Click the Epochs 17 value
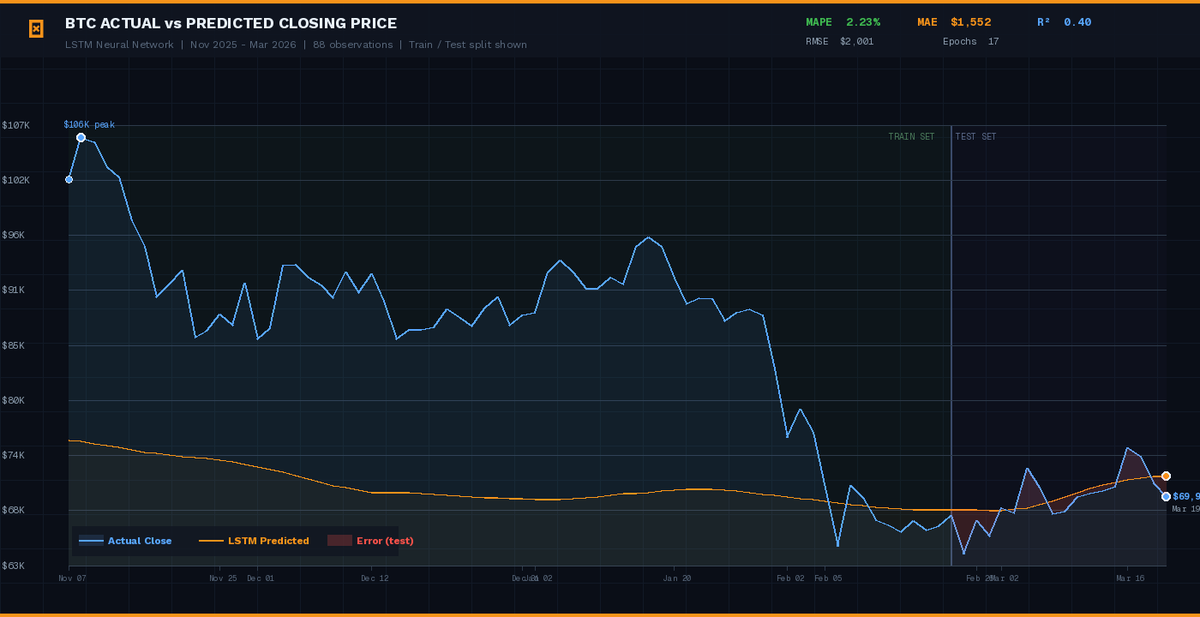1200x617 pixels. click(971, 42)
